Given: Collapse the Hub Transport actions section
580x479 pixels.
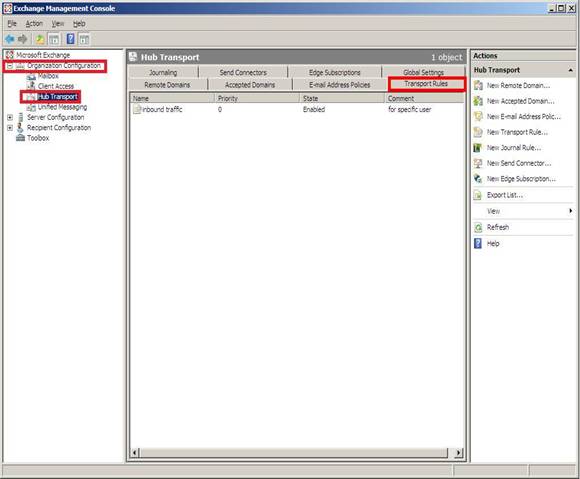Looking at the screenshot, I should 570,70.
